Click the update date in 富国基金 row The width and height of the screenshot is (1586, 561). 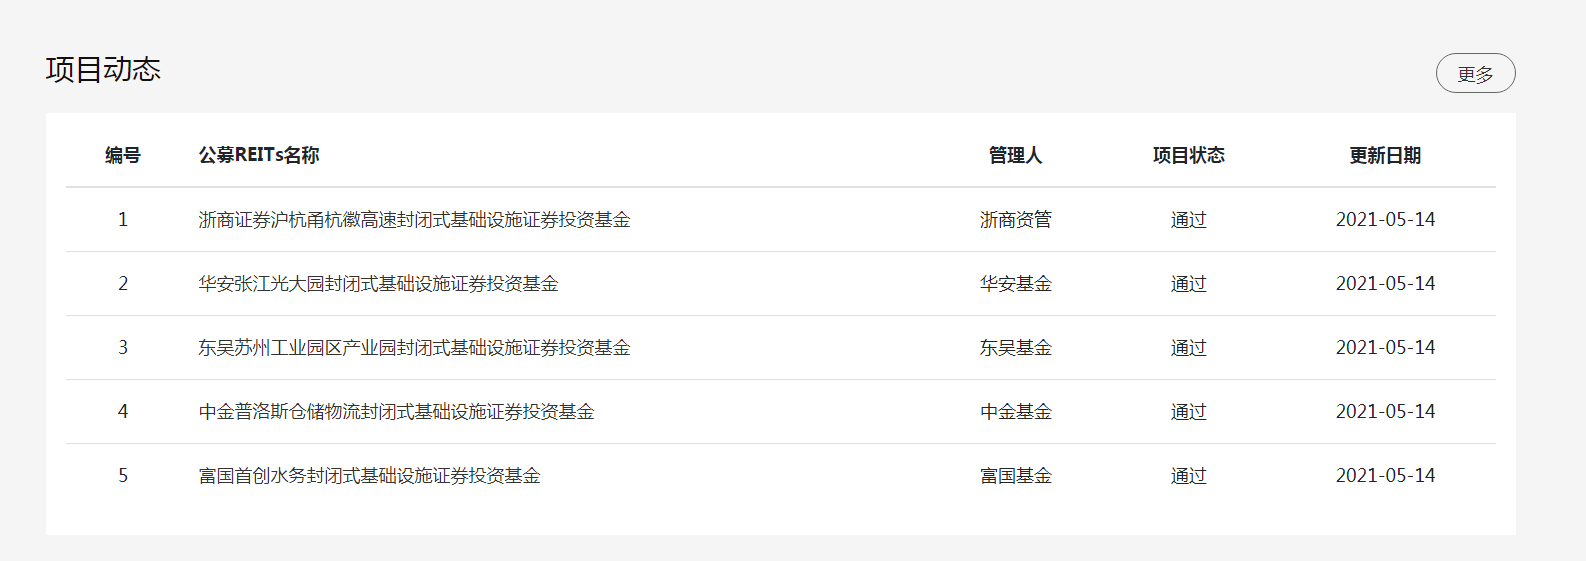(x=1385, y=476)
